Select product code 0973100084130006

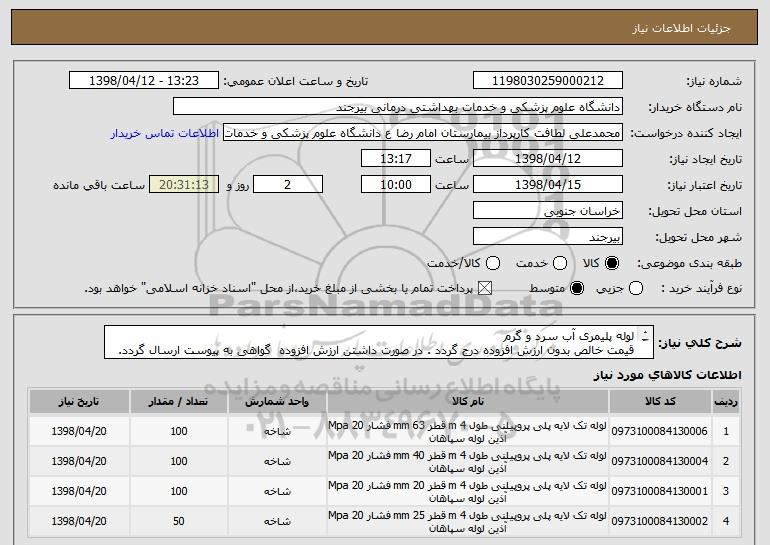[x=660, y=432]
